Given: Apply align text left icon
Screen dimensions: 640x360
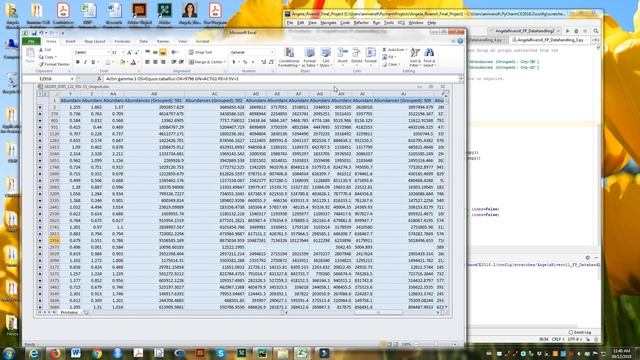Looking at the screenshot, I should tap(147, 62).
